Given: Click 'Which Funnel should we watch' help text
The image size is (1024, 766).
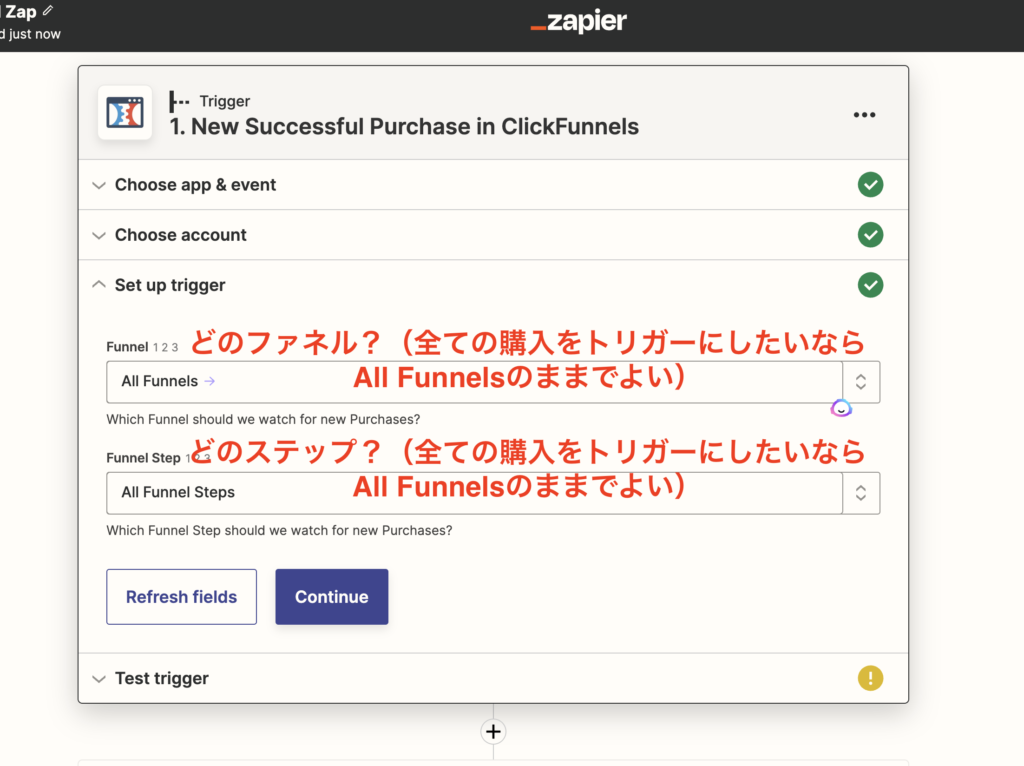Looking at the screenshot, I should click(263, 419).
